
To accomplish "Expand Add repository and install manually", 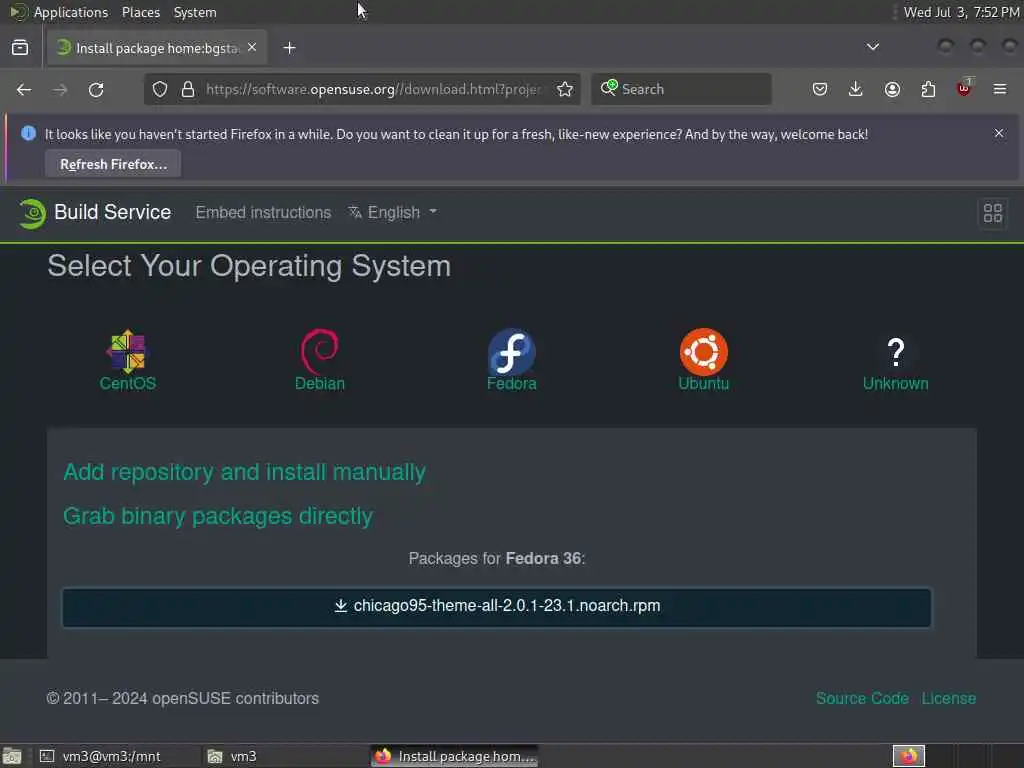I will tap(244, 472).
